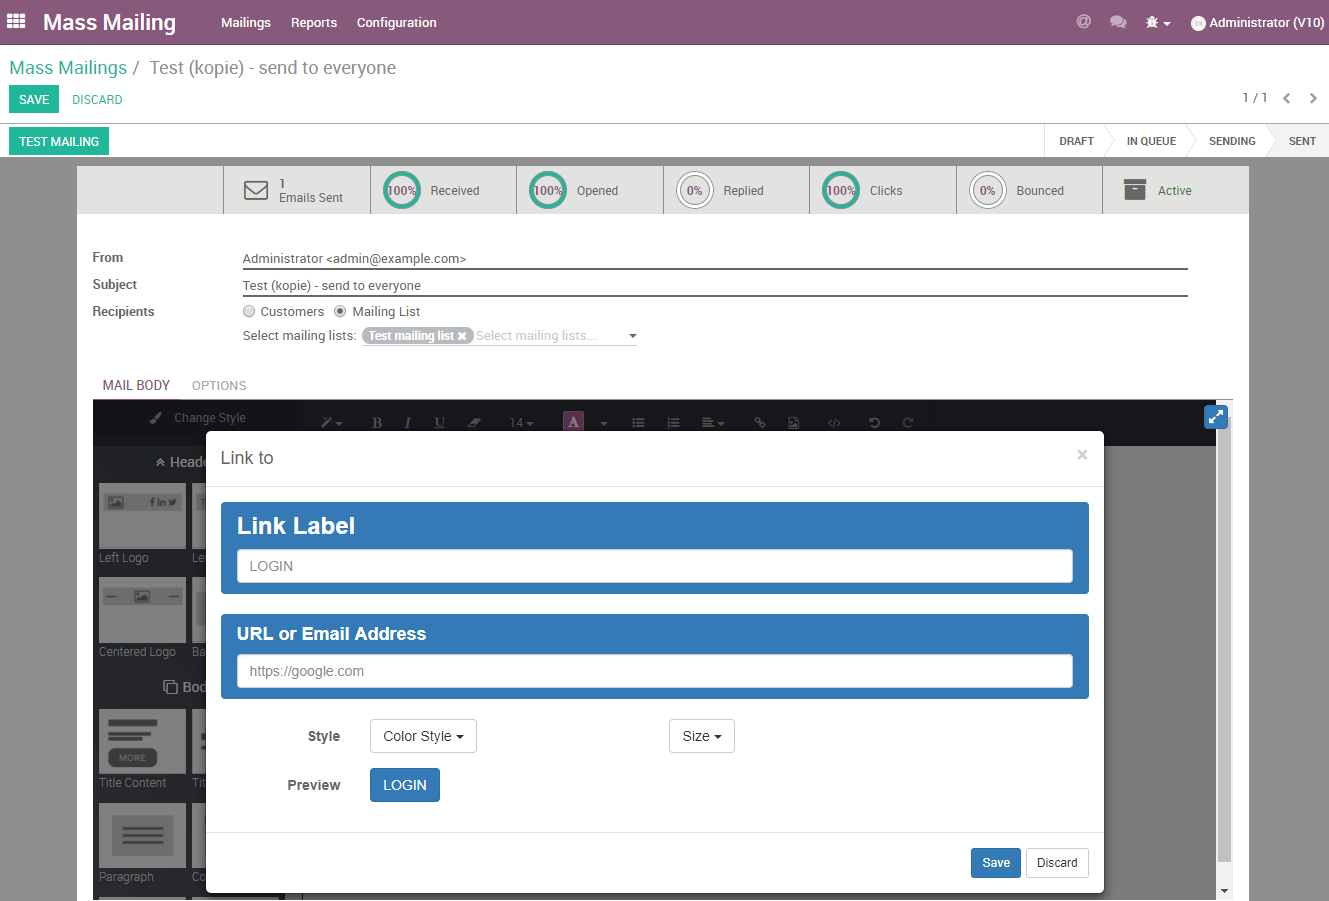This screenshot has width=1329, height=901.
Task: Select the Customers recipients radio button
Action: tap(249, 311)
